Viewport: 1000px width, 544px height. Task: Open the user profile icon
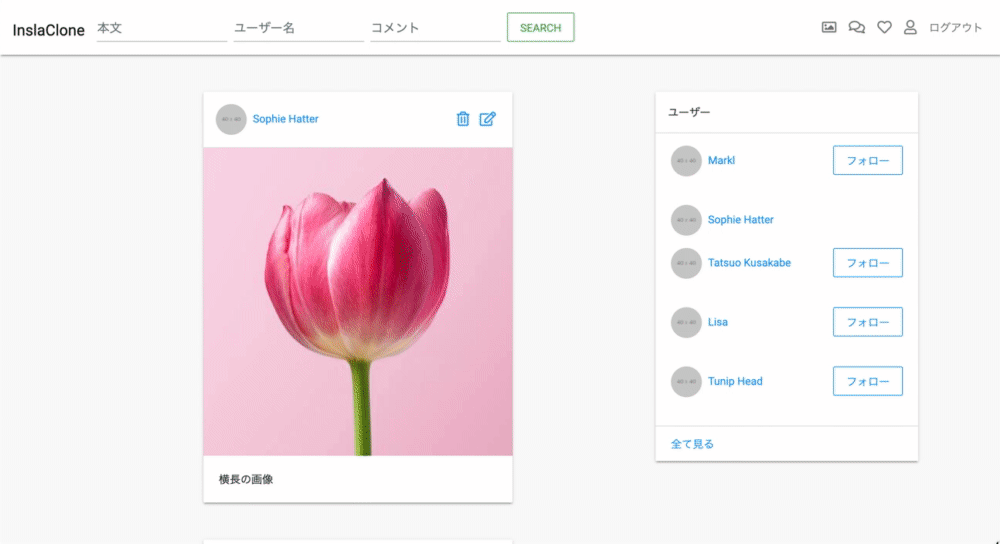coord(910,27)
